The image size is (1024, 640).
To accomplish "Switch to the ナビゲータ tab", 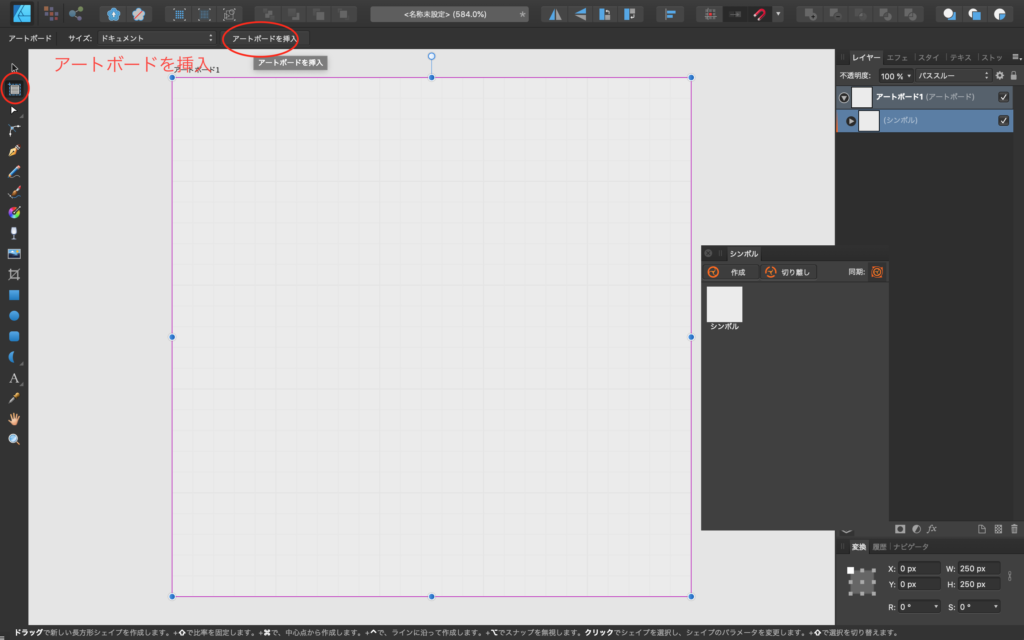I will [x=910, y=547].
